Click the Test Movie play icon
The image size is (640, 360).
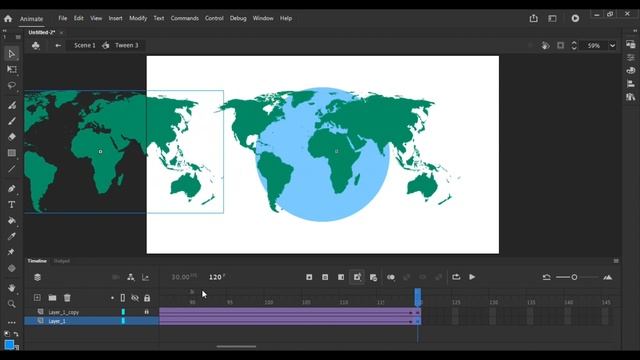575,18
